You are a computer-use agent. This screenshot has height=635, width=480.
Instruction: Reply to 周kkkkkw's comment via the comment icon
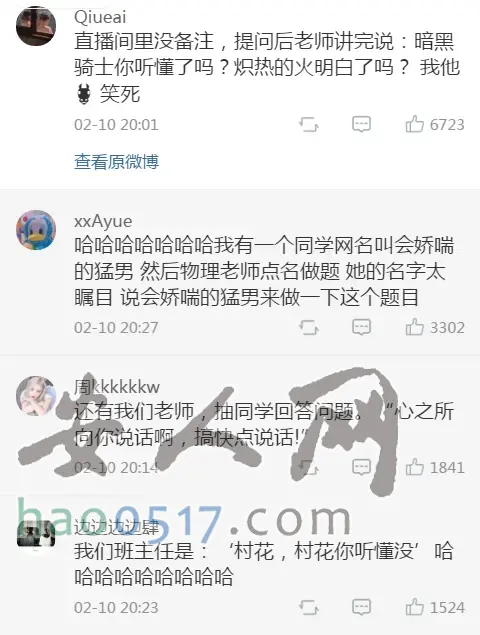pos(361,467)
